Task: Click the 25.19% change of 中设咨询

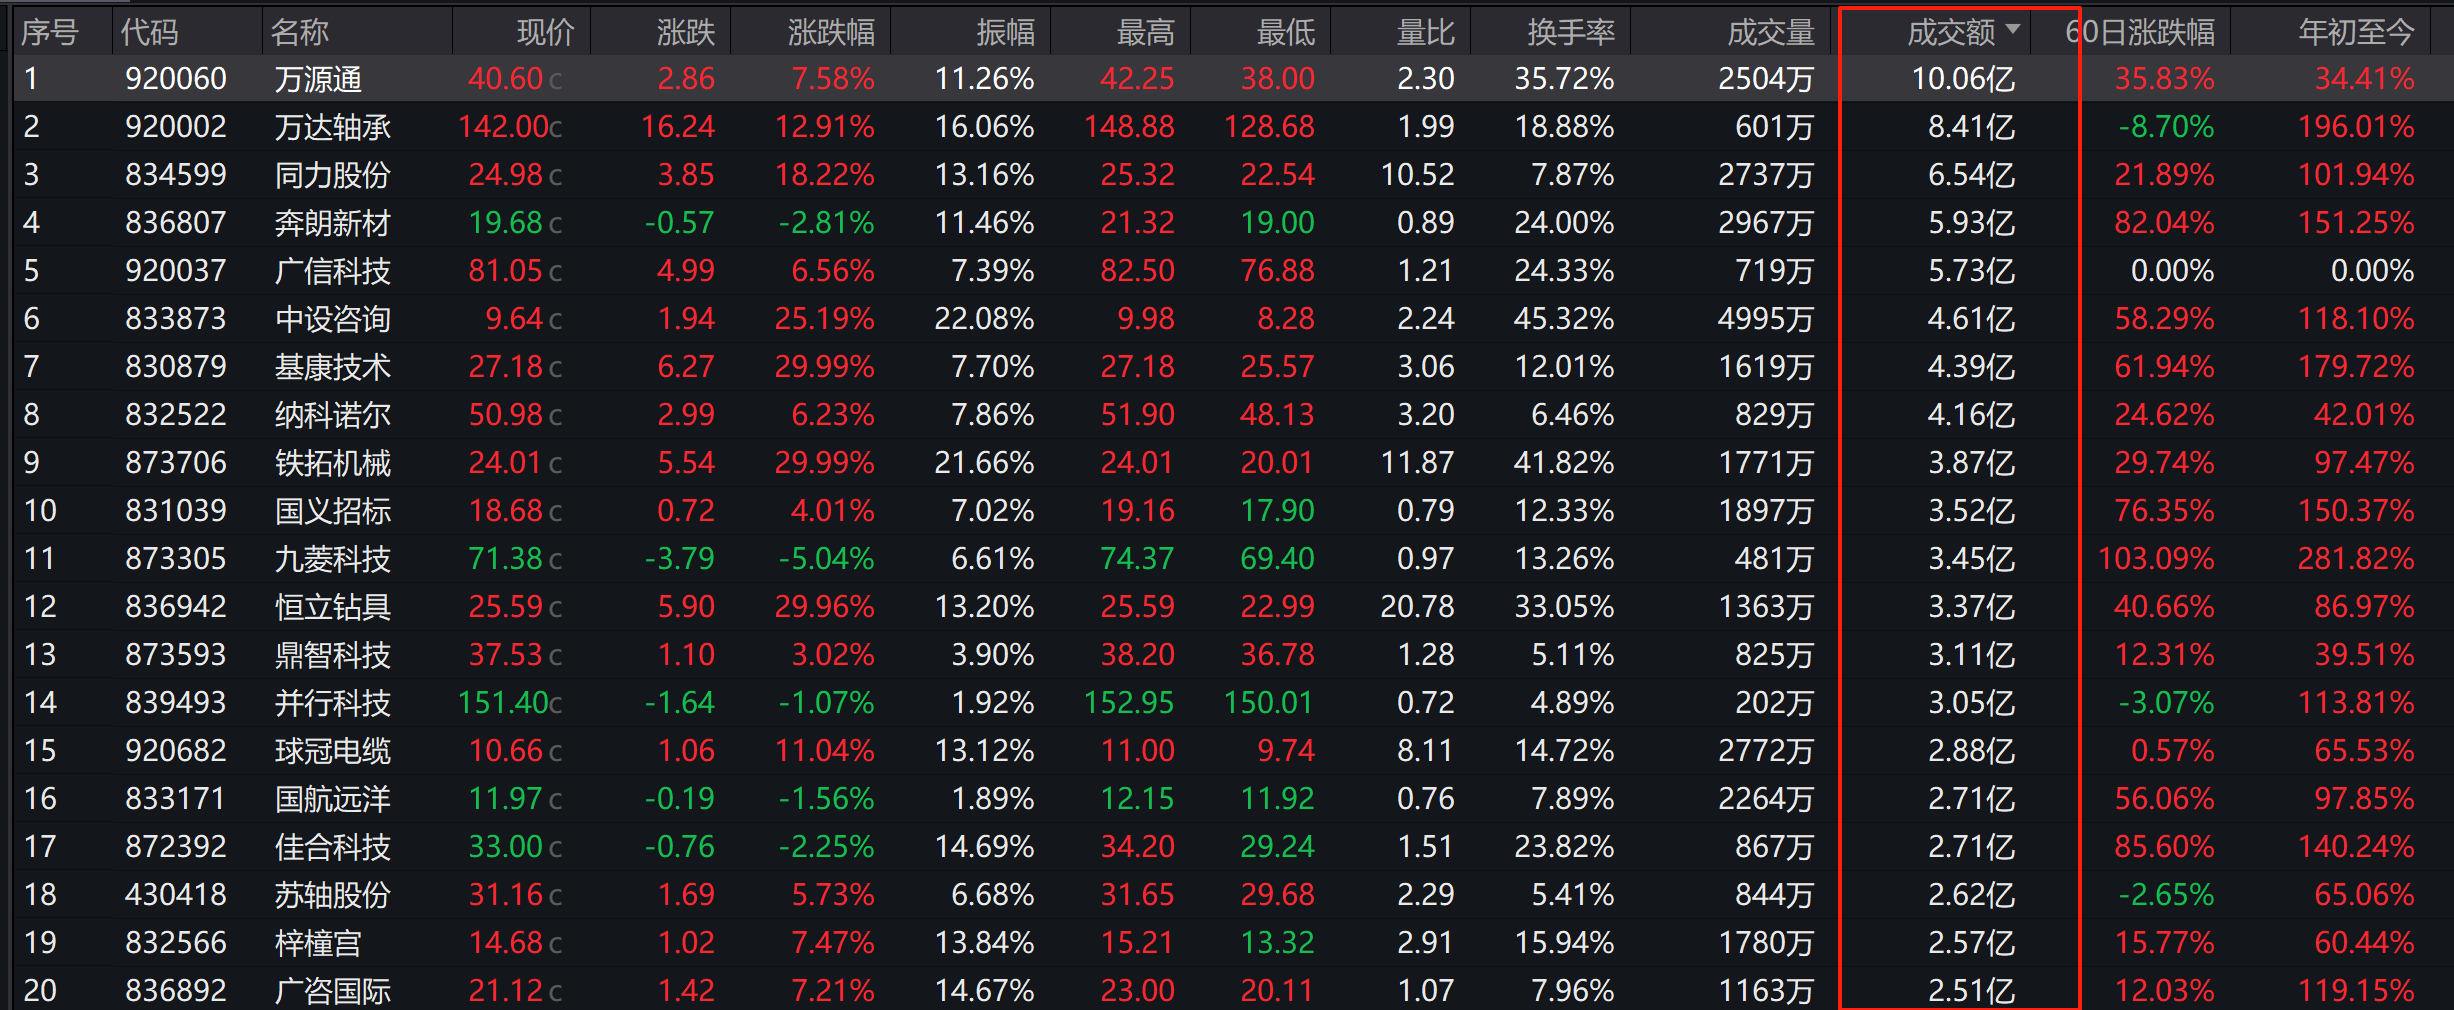Action: 825,319
